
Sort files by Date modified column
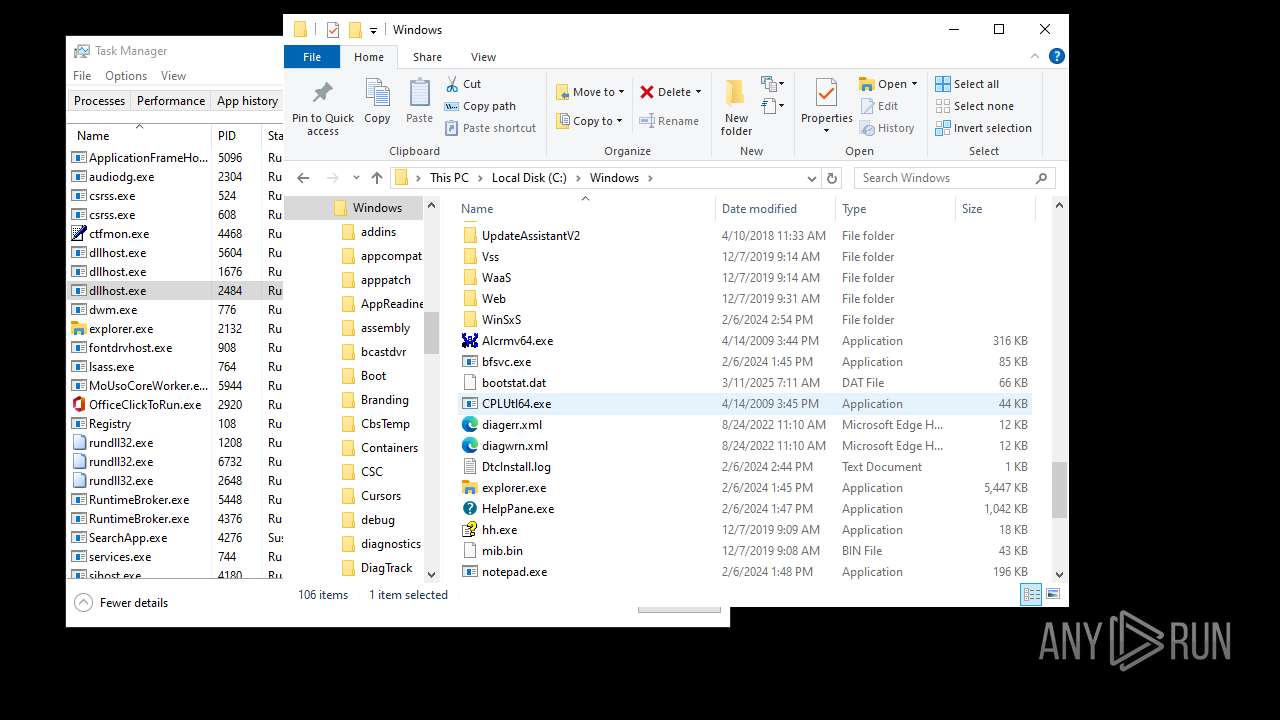pyautogui.click(x=775, y=209)
